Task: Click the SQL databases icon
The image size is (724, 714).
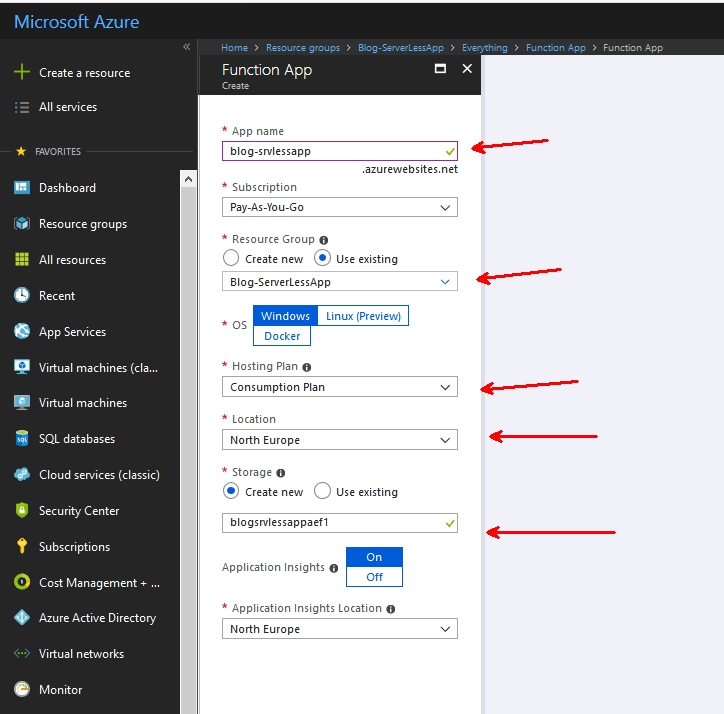Action: [22, 439]
